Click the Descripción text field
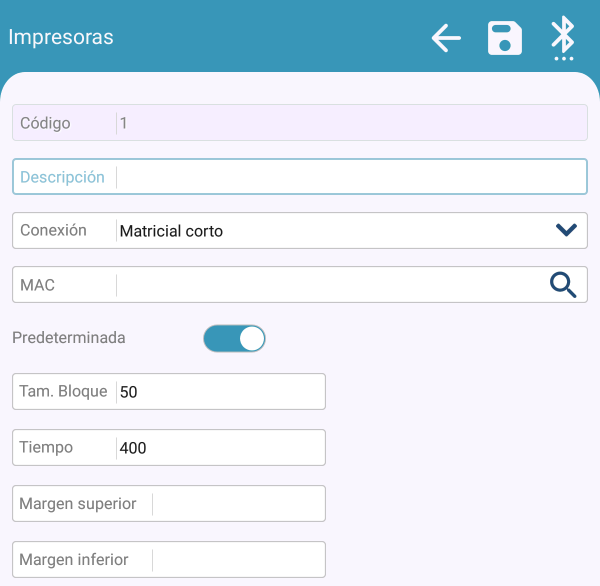 click(350, 177)
